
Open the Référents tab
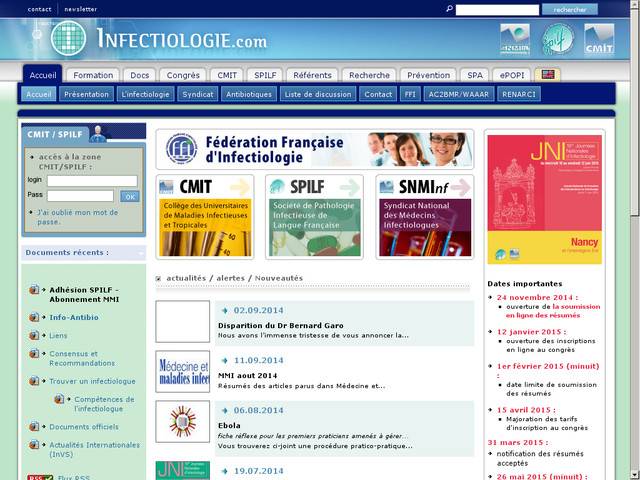pyautogui.click(x=312, y=75)
